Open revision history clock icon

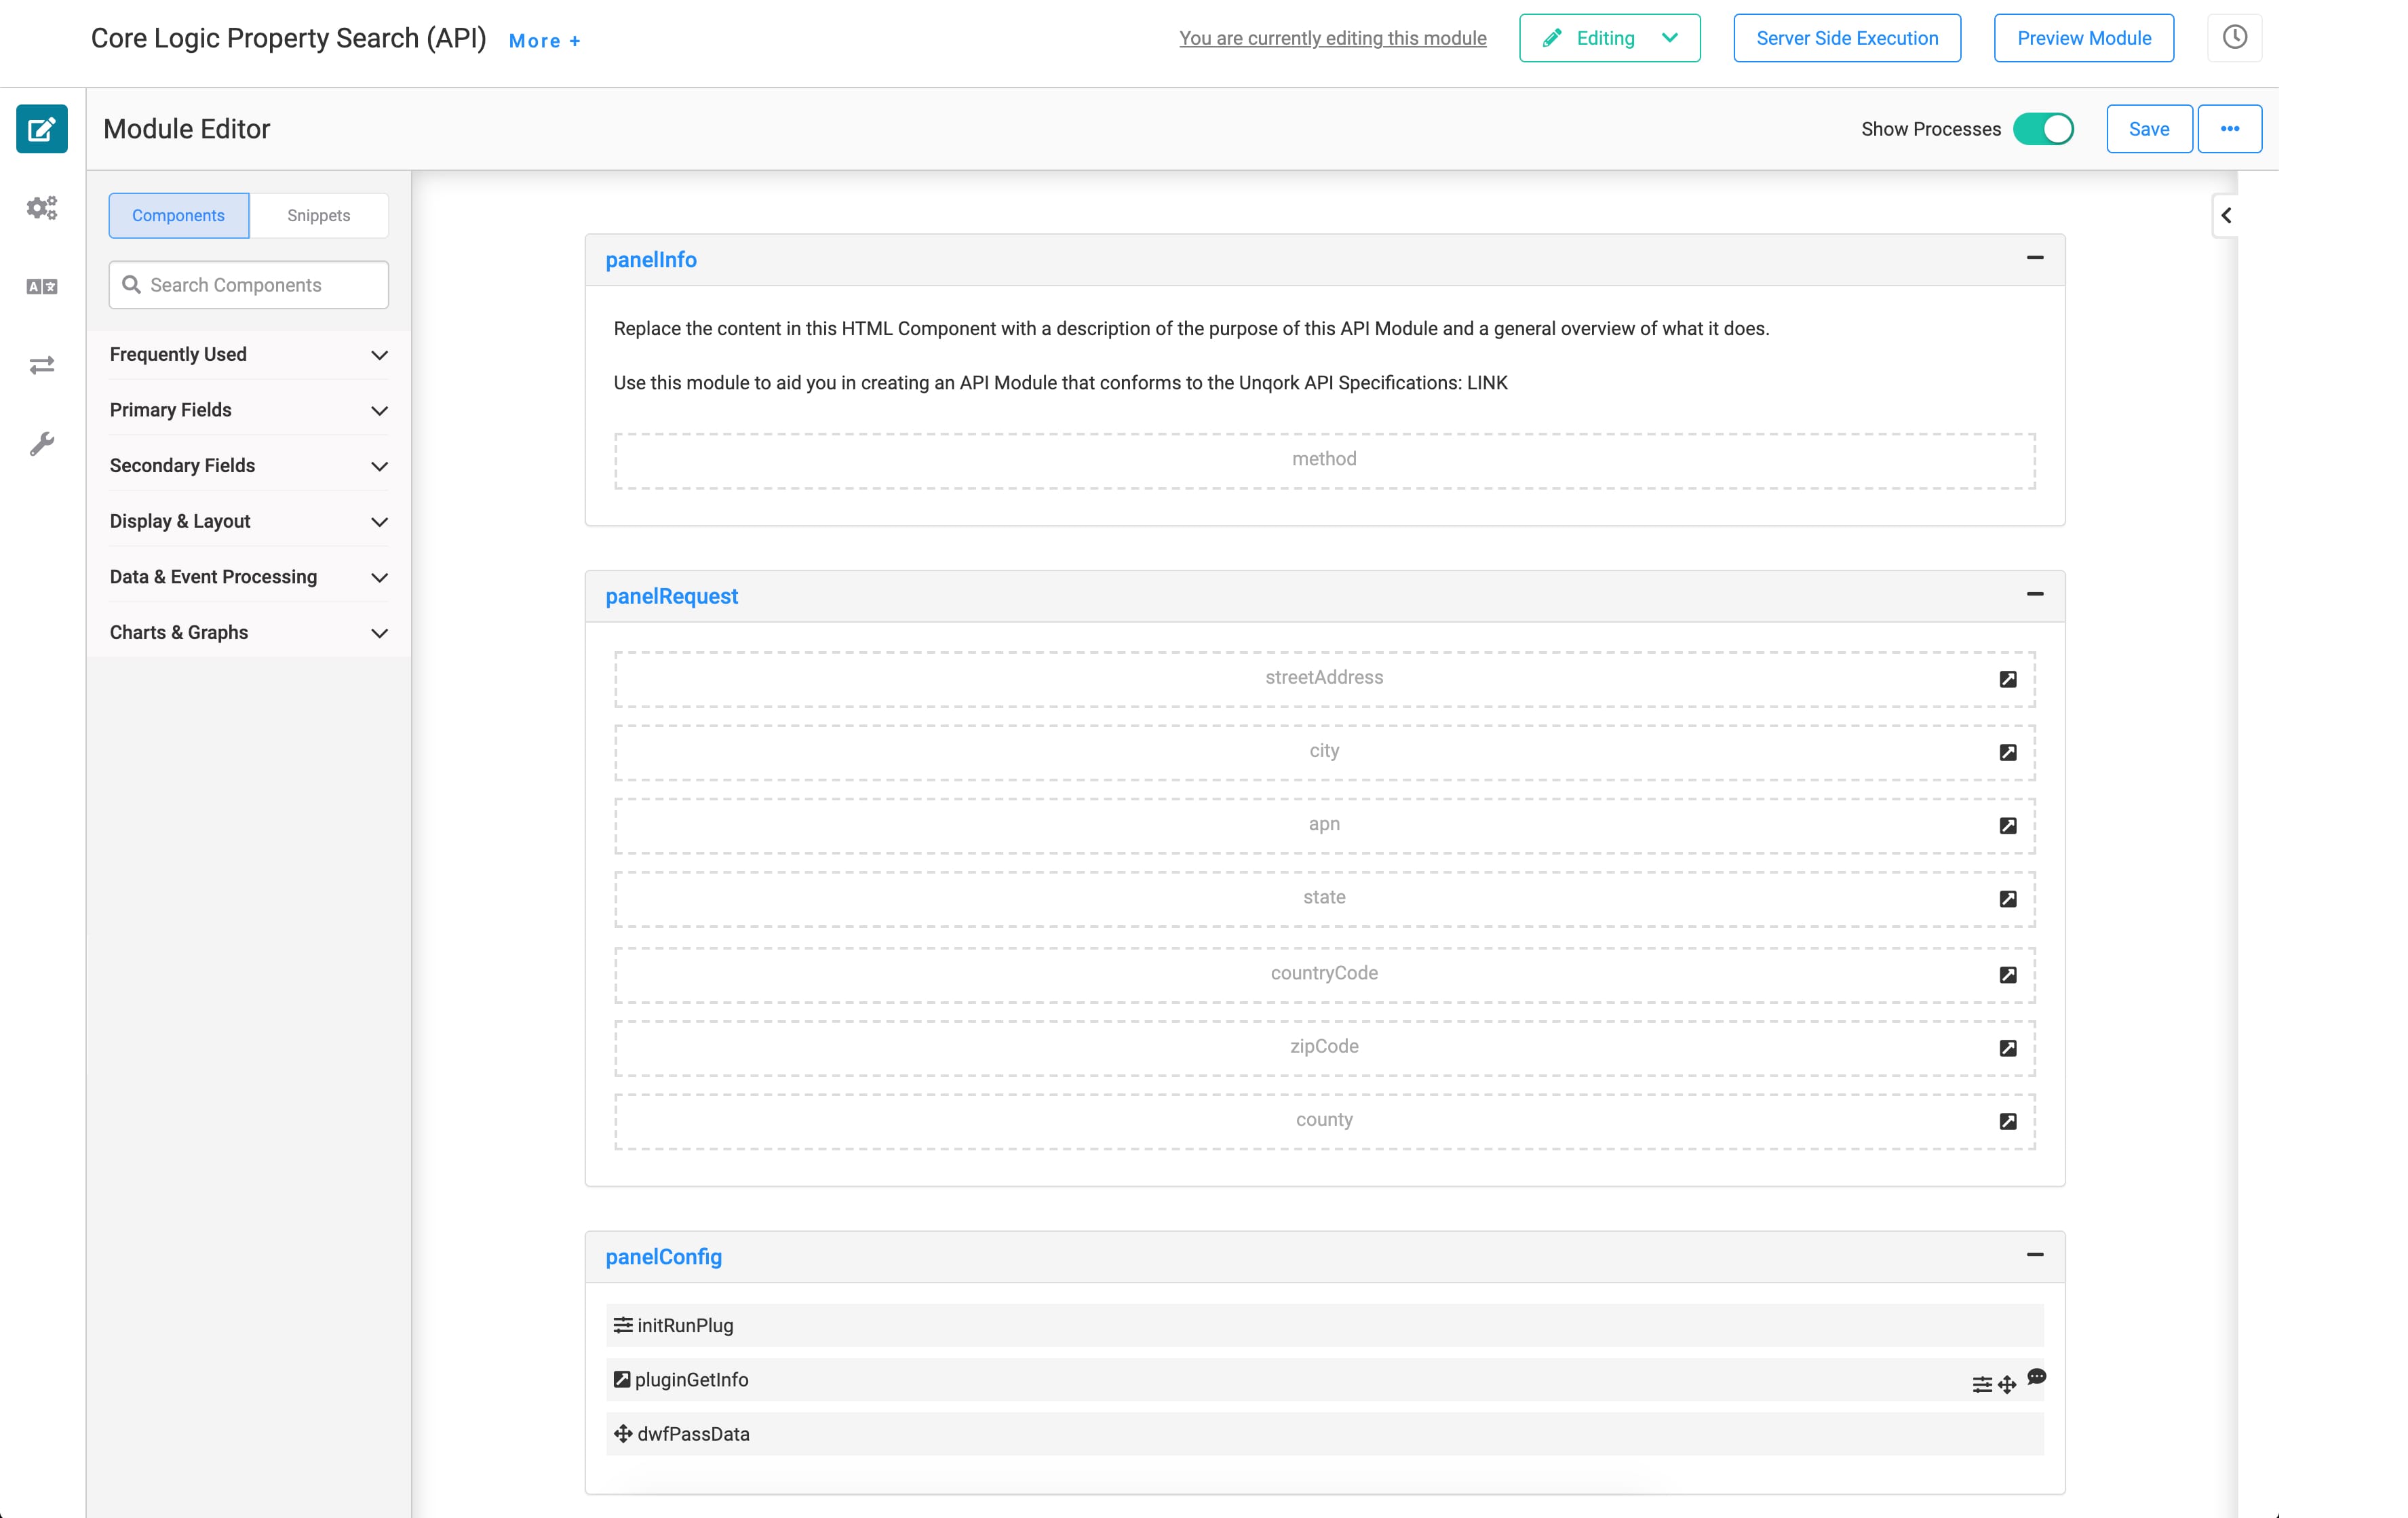[2234, 38]
